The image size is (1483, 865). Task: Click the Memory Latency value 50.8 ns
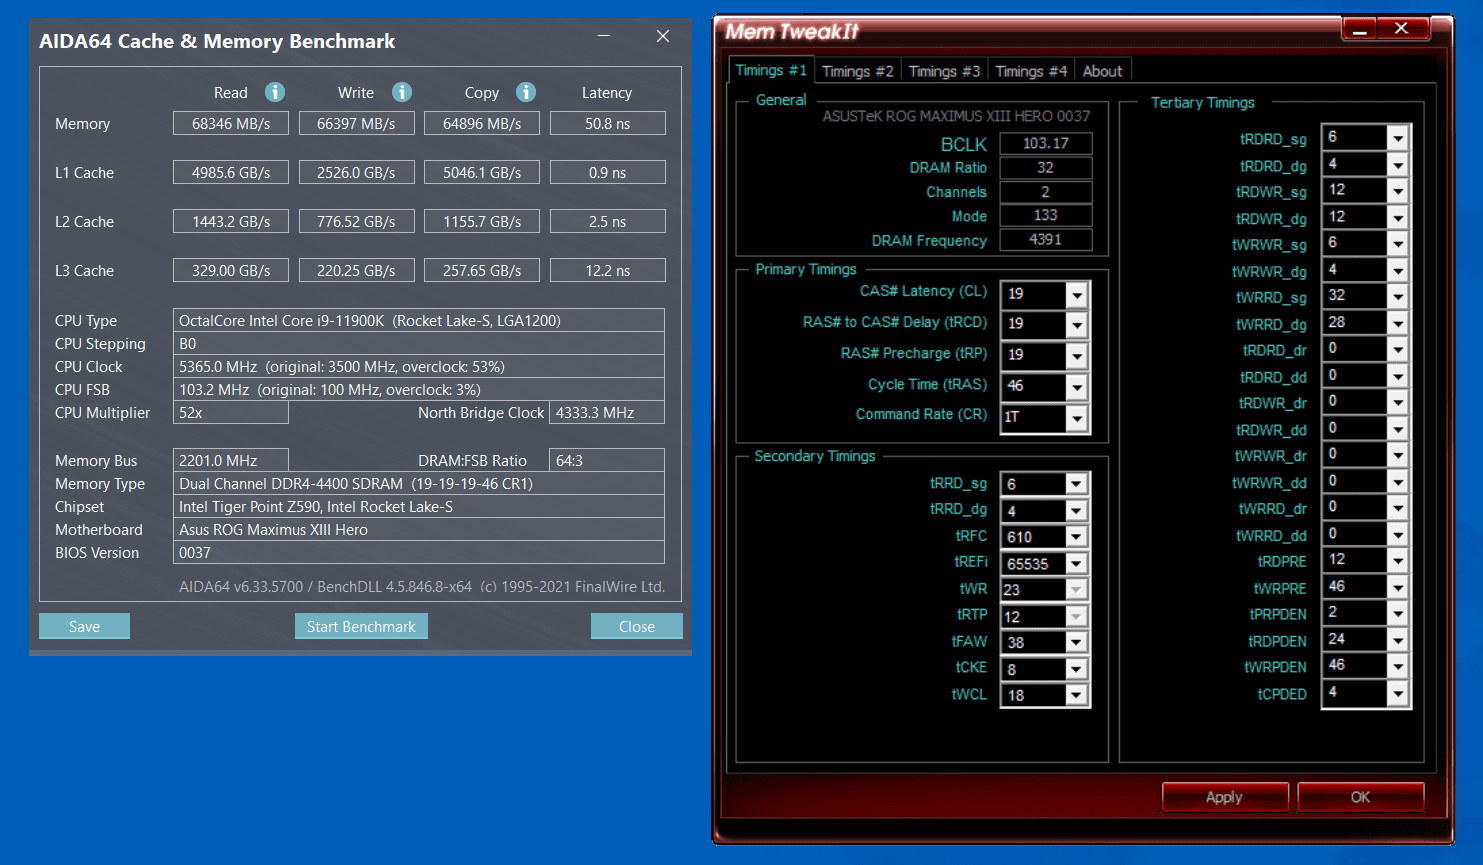coord(607,123)
